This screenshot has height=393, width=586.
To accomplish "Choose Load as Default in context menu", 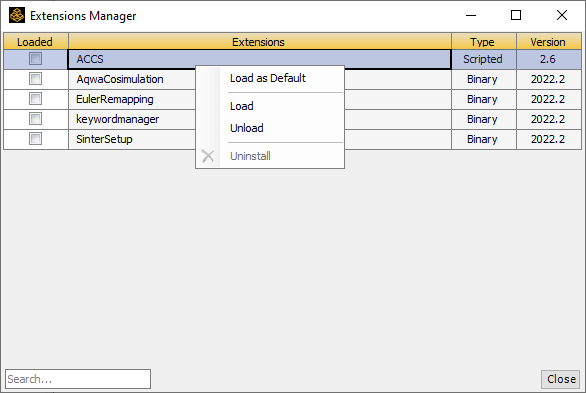I will tap(270, 78).
